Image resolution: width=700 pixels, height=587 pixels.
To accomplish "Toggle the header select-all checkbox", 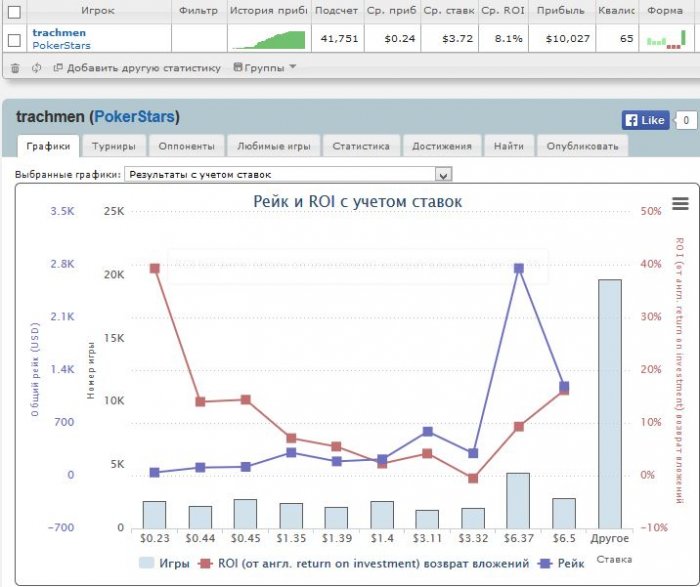I will pyautogui.click(x=14, y=12).
